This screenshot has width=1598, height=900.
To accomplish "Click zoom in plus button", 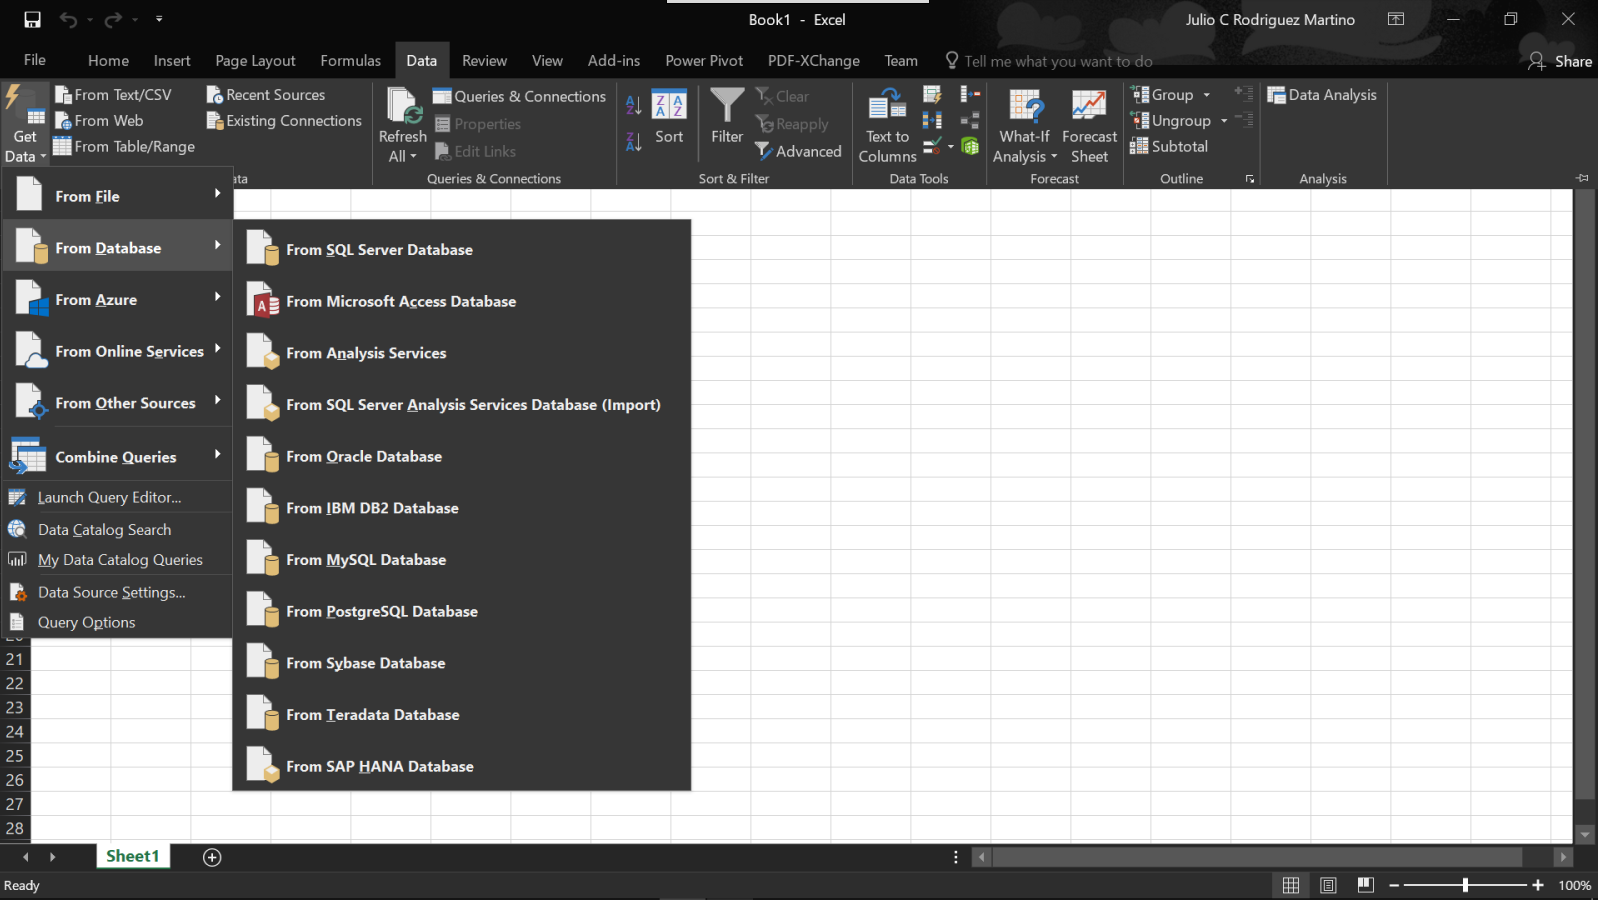I will point(1538,885).
